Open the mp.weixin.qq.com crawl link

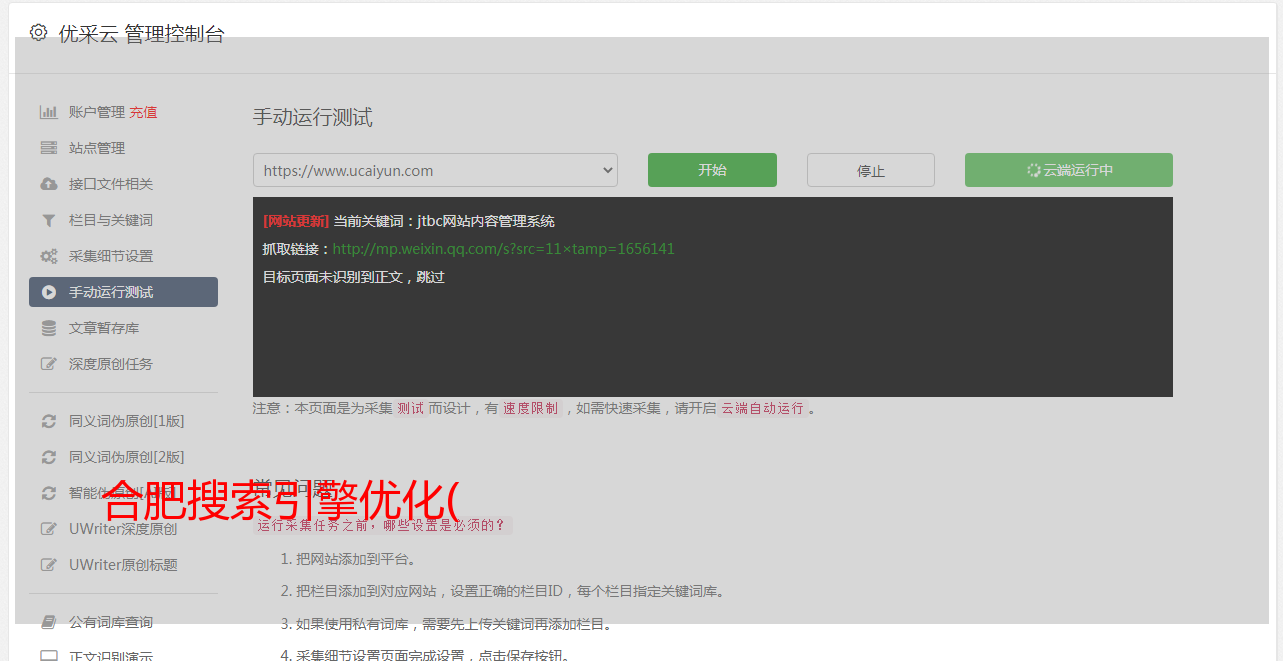coord(503,249)
